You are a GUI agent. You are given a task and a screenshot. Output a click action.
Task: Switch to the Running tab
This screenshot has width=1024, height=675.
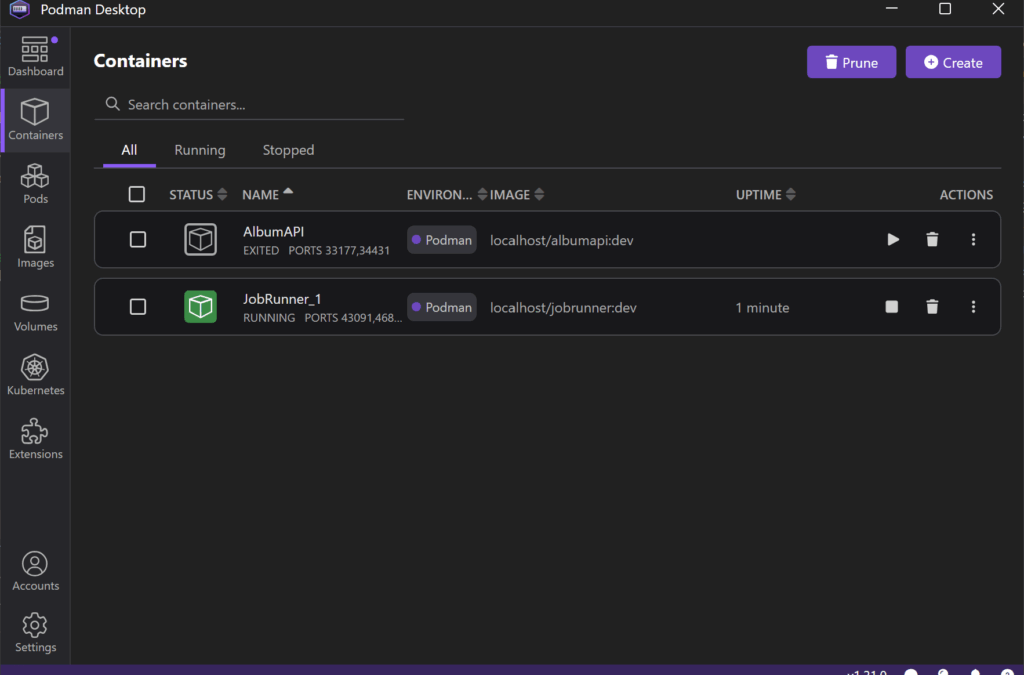point(200,150)
